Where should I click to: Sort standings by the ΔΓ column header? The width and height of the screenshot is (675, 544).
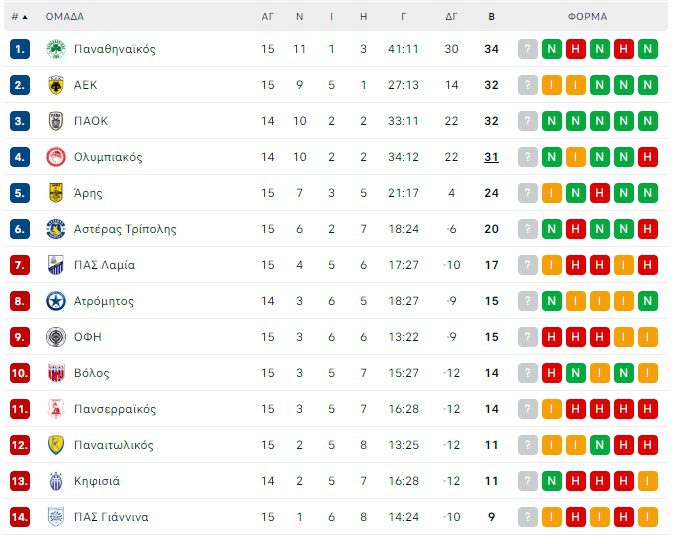click(452, 17)
